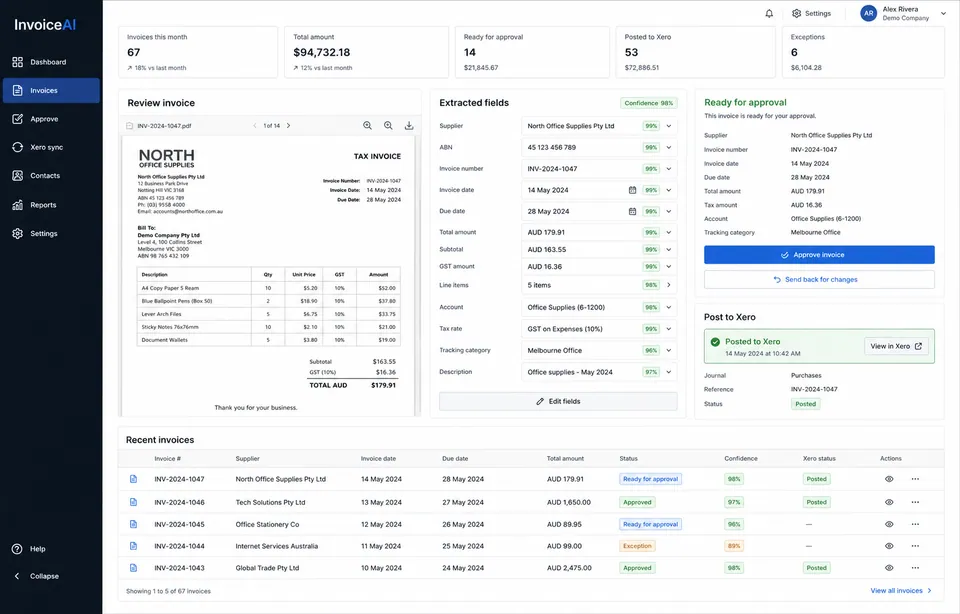Click the Description field
This screenshot has height=614, width=960.
tap(599, 372)
